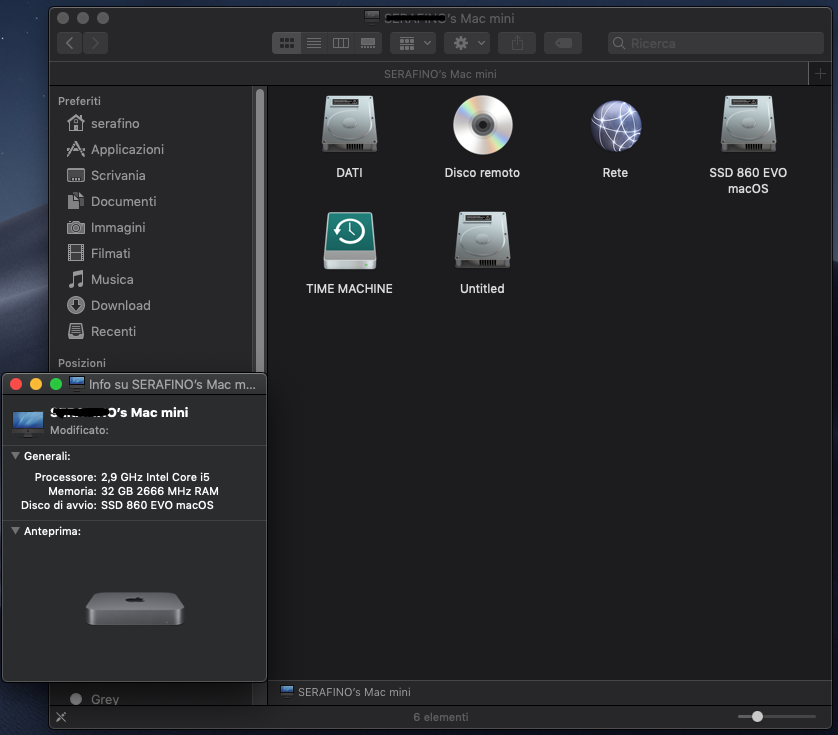Click the music note icon beside Musica

pyautogui.click(x=75, y=279)
